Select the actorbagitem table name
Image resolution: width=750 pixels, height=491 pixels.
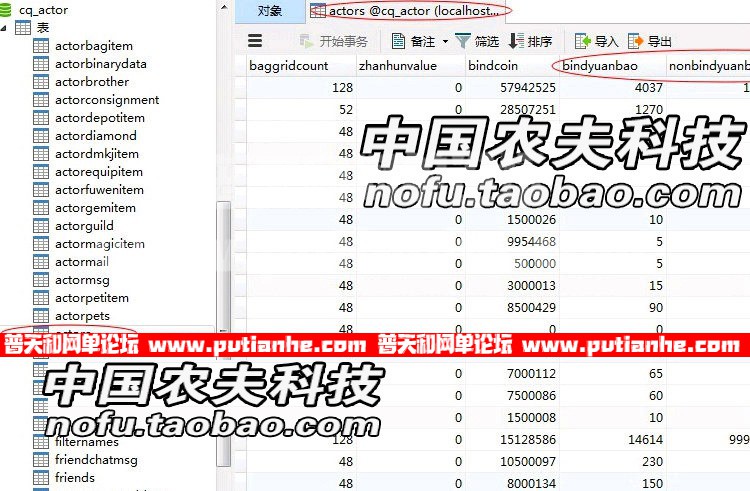coord(94,46)
